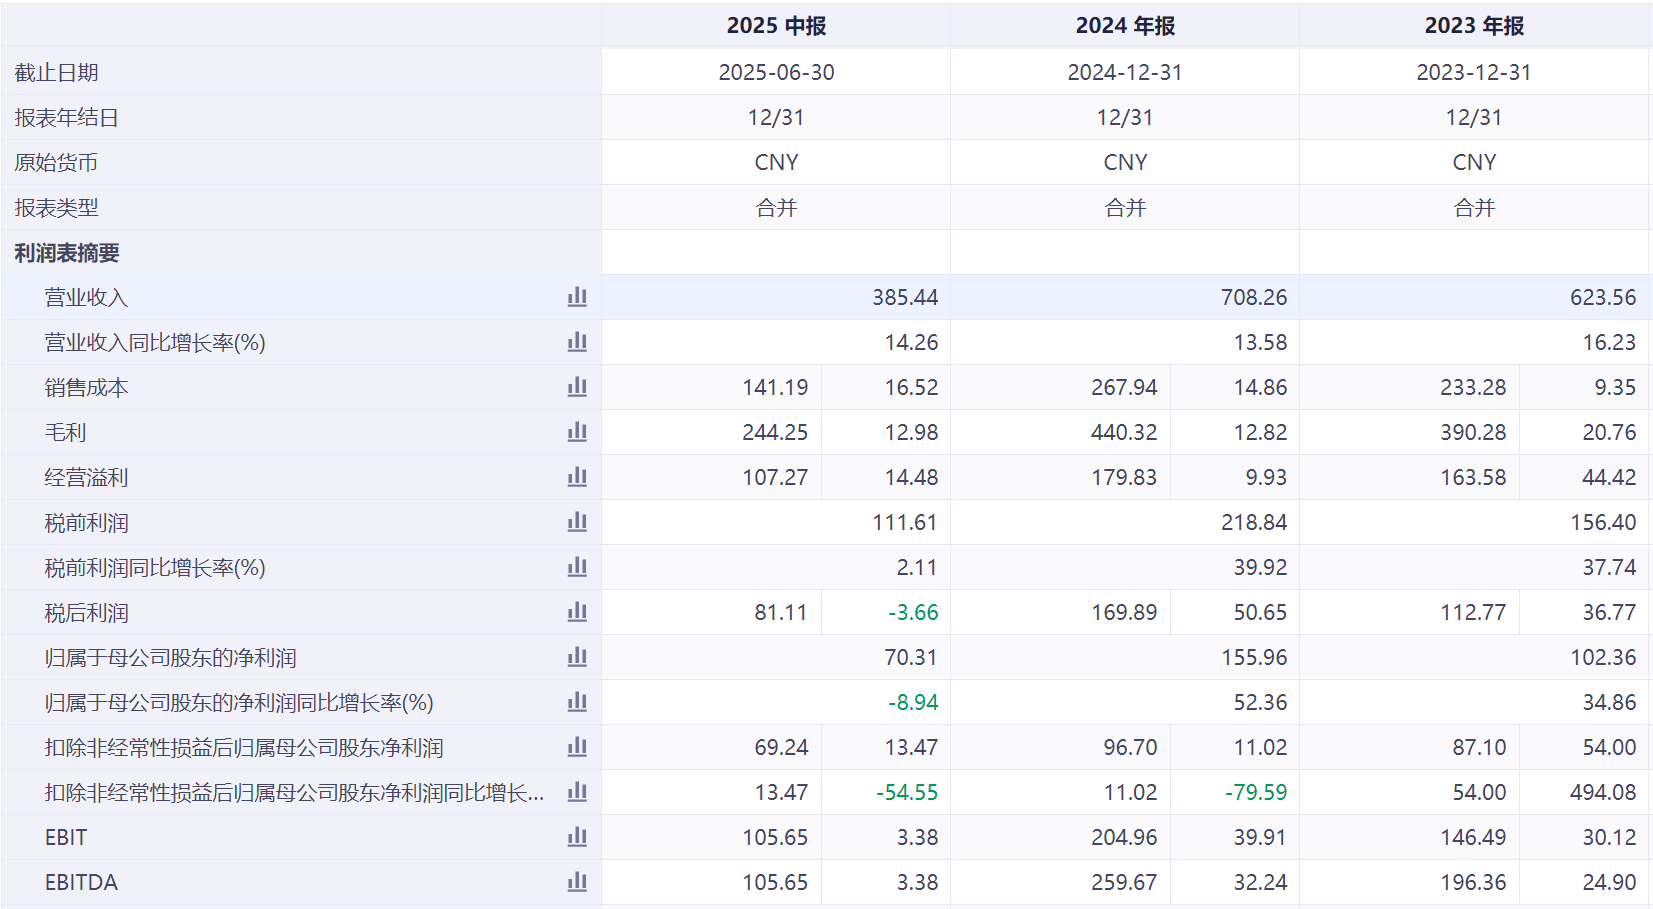The width and height of the screenshot is (1653, 909).
Task: Click chart icon for 税前利润同比增长率(%)
Action: coord(577,567)
